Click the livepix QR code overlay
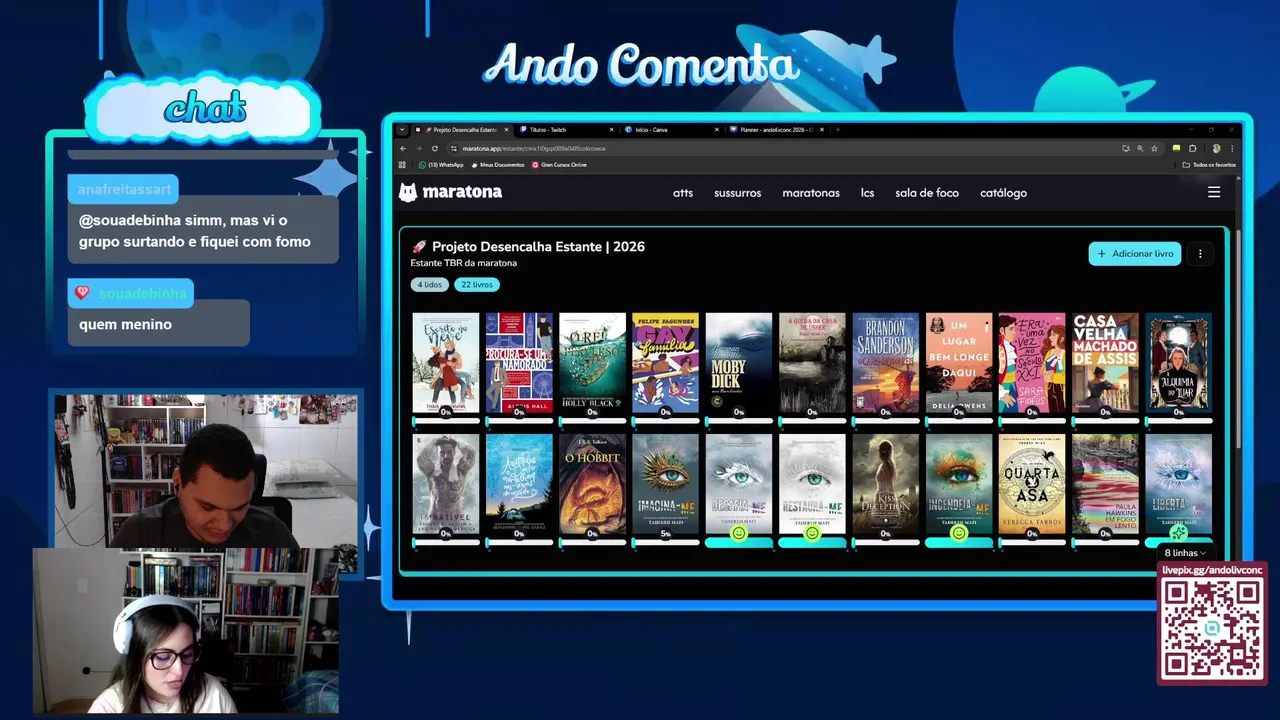The width and height of the screenshot is (1280, 720). click(x=1212, y=629)
